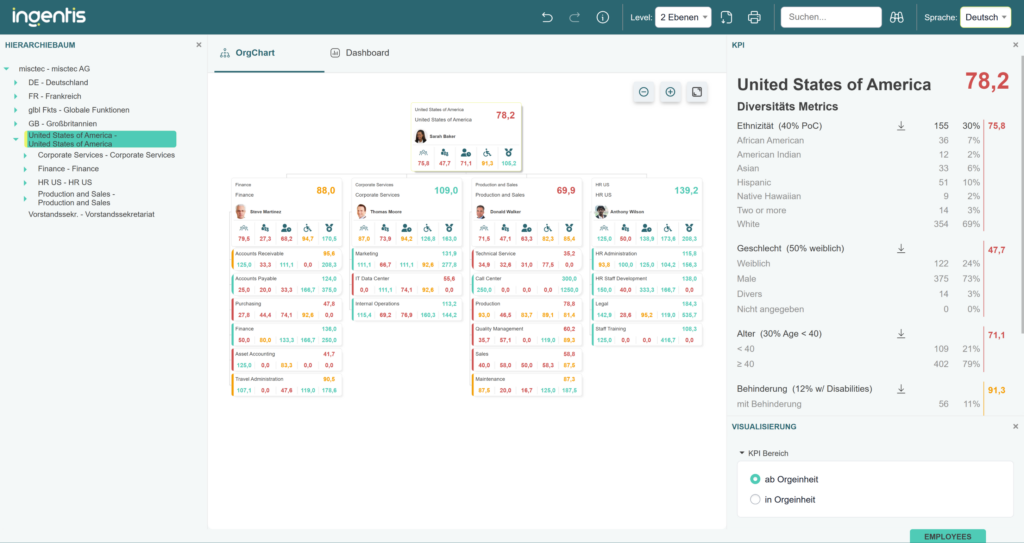Select Vorstandssekr. - Vorstandssekretariat tree item

pyautogui.click(x=91, y=214)
